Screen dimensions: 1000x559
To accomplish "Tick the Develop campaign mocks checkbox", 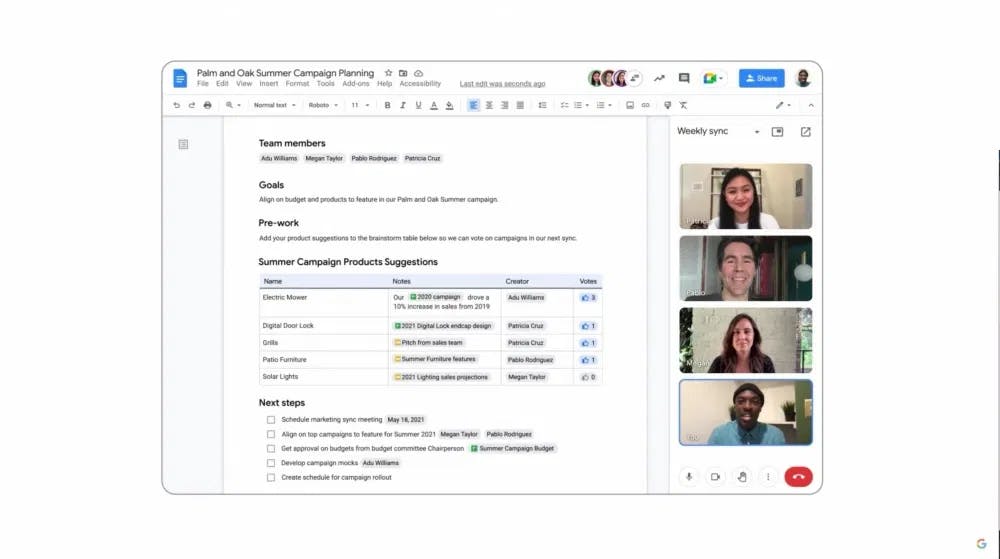I will pos(271,463).
